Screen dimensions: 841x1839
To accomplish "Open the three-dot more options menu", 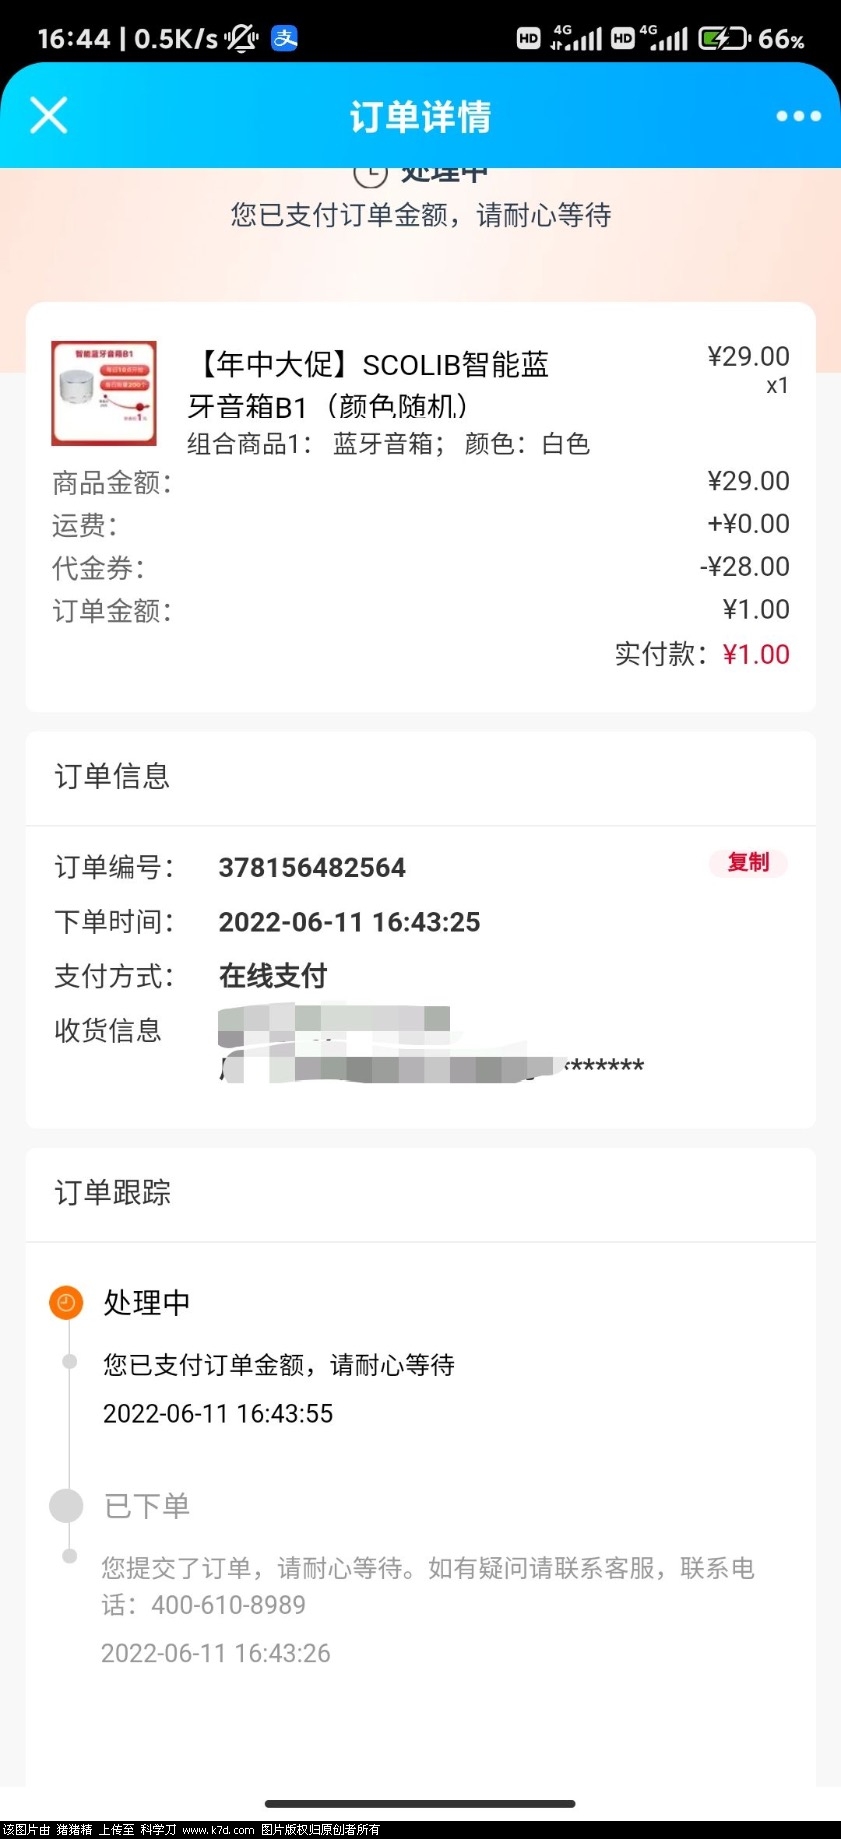I will [798, 116].
